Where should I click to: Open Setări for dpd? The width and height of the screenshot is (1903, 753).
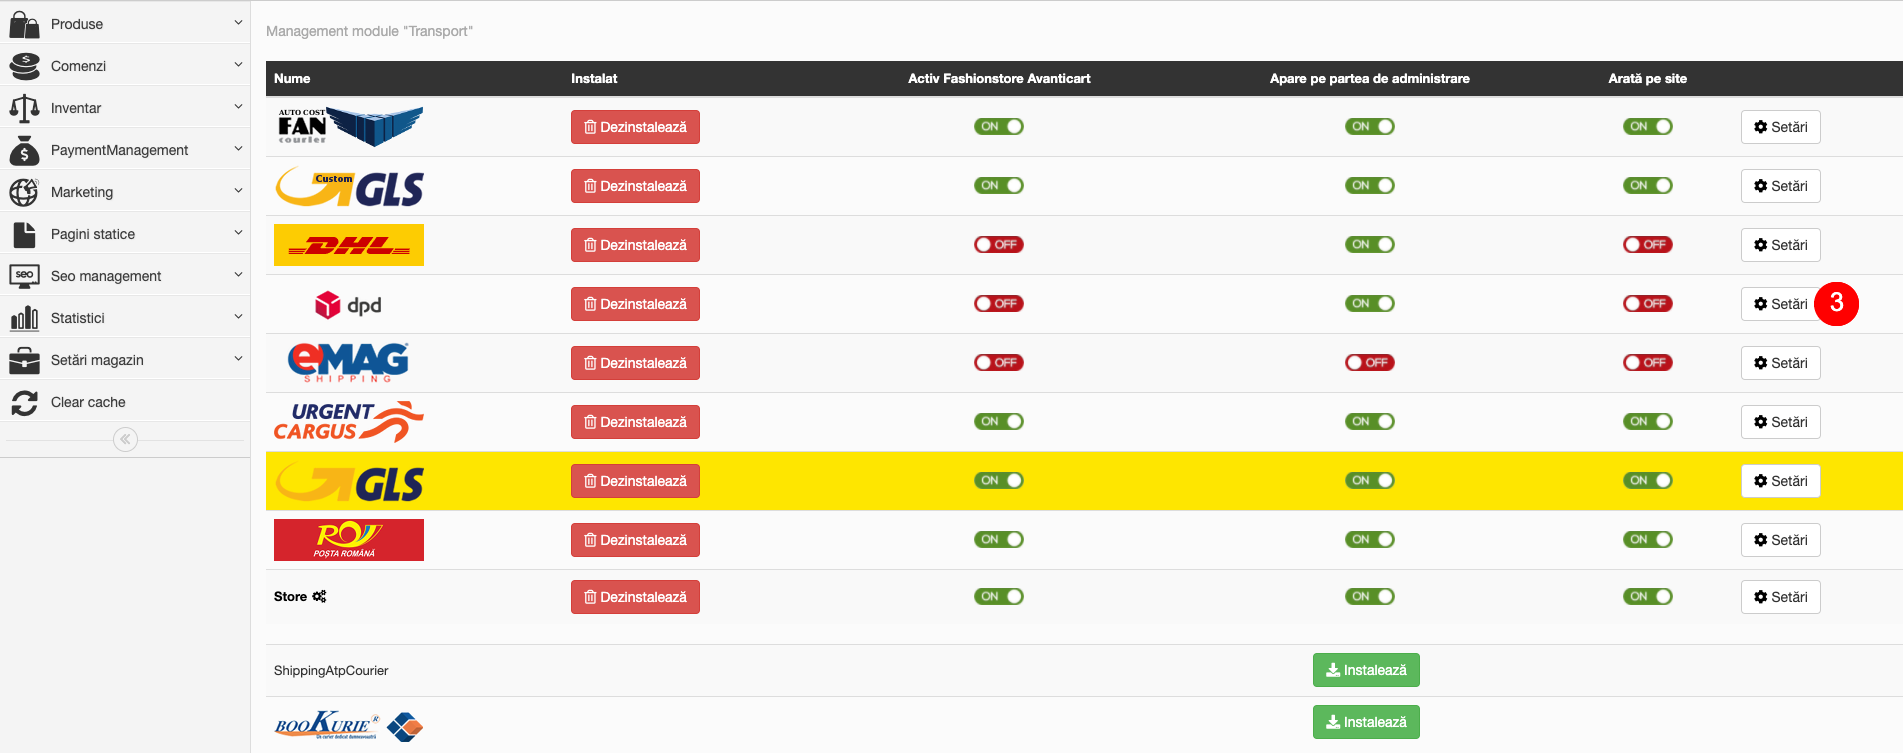coord(1780,304)
